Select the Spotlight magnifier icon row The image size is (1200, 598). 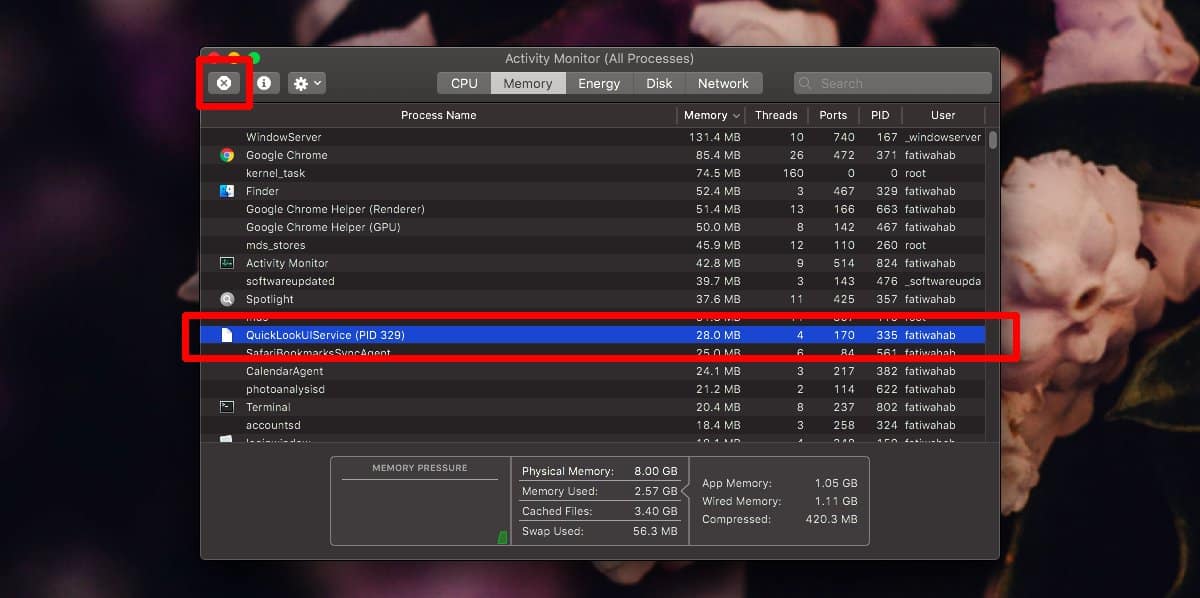point(227,299)
